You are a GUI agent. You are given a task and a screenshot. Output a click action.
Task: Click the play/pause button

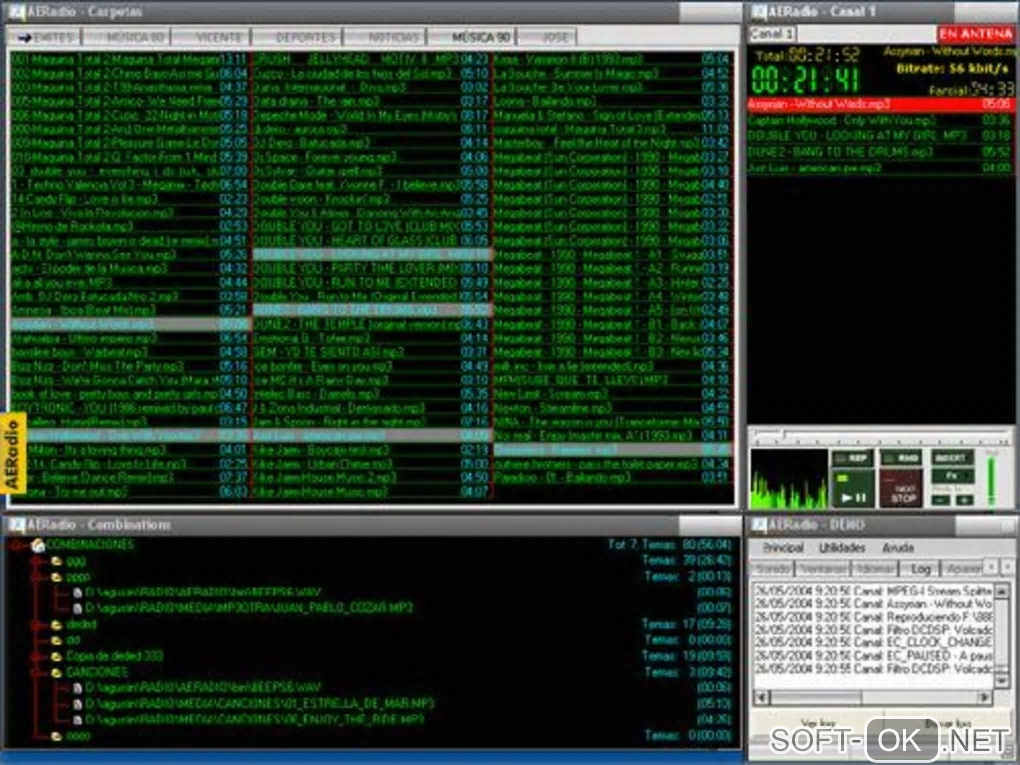(x=853, y=489)
